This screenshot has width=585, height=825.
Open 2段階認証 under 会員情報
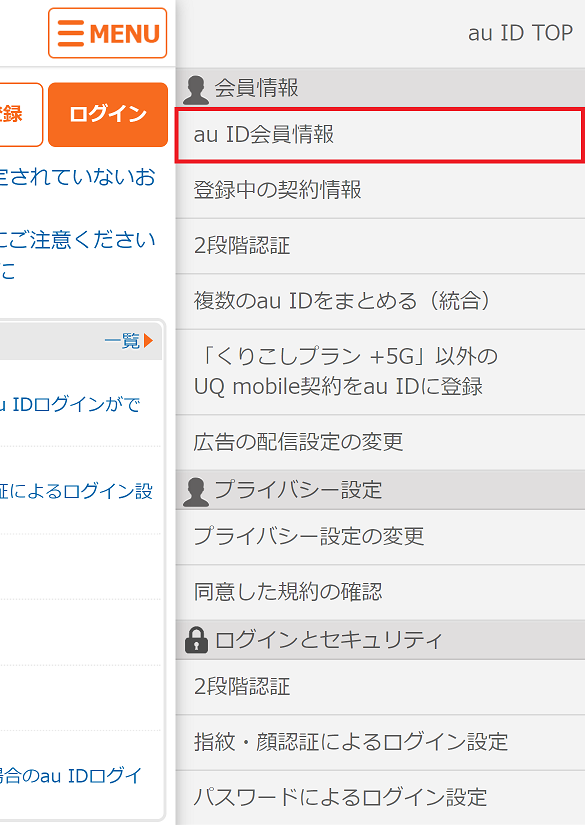[380, 246]
